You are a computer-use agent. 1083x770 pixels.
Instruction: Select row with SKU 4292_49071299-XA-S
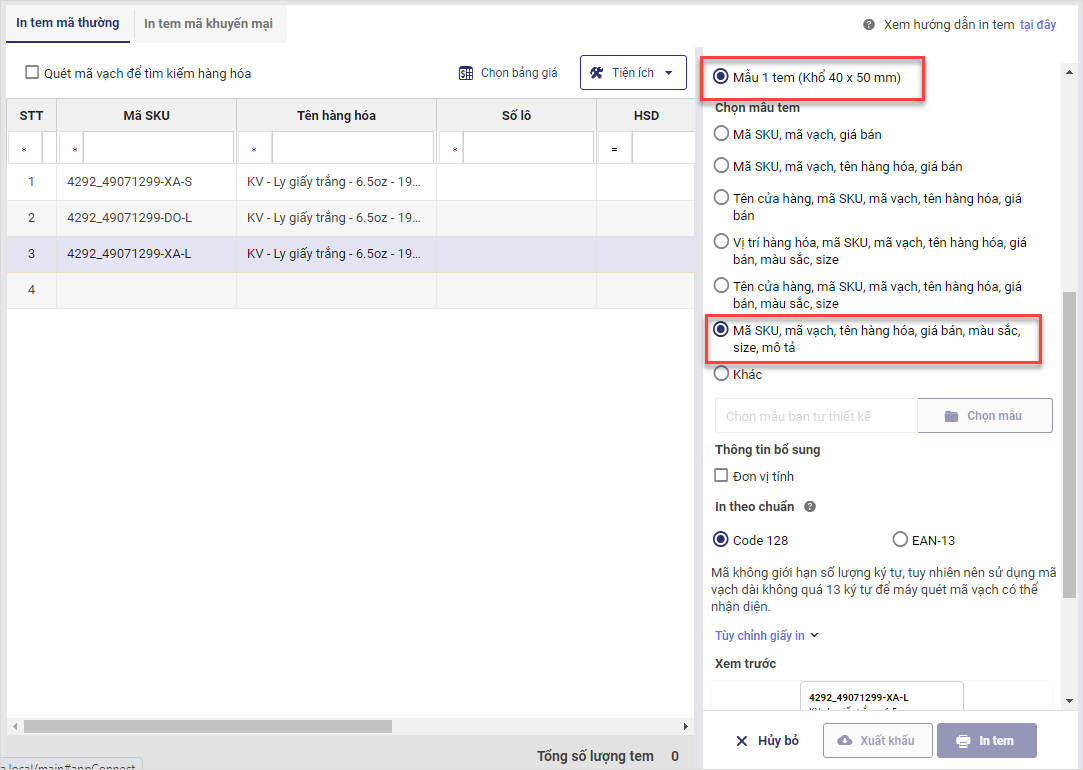point(350,182)
